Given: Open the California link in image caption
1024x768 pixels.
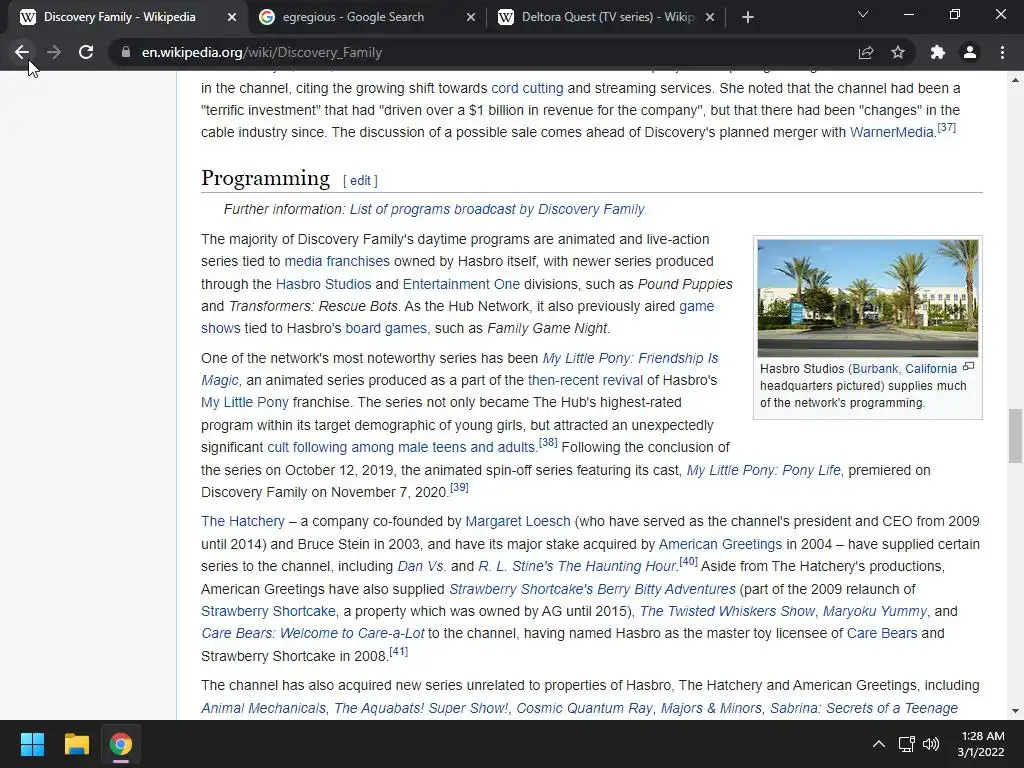Looking at the screenshot, I should [931, 368].
